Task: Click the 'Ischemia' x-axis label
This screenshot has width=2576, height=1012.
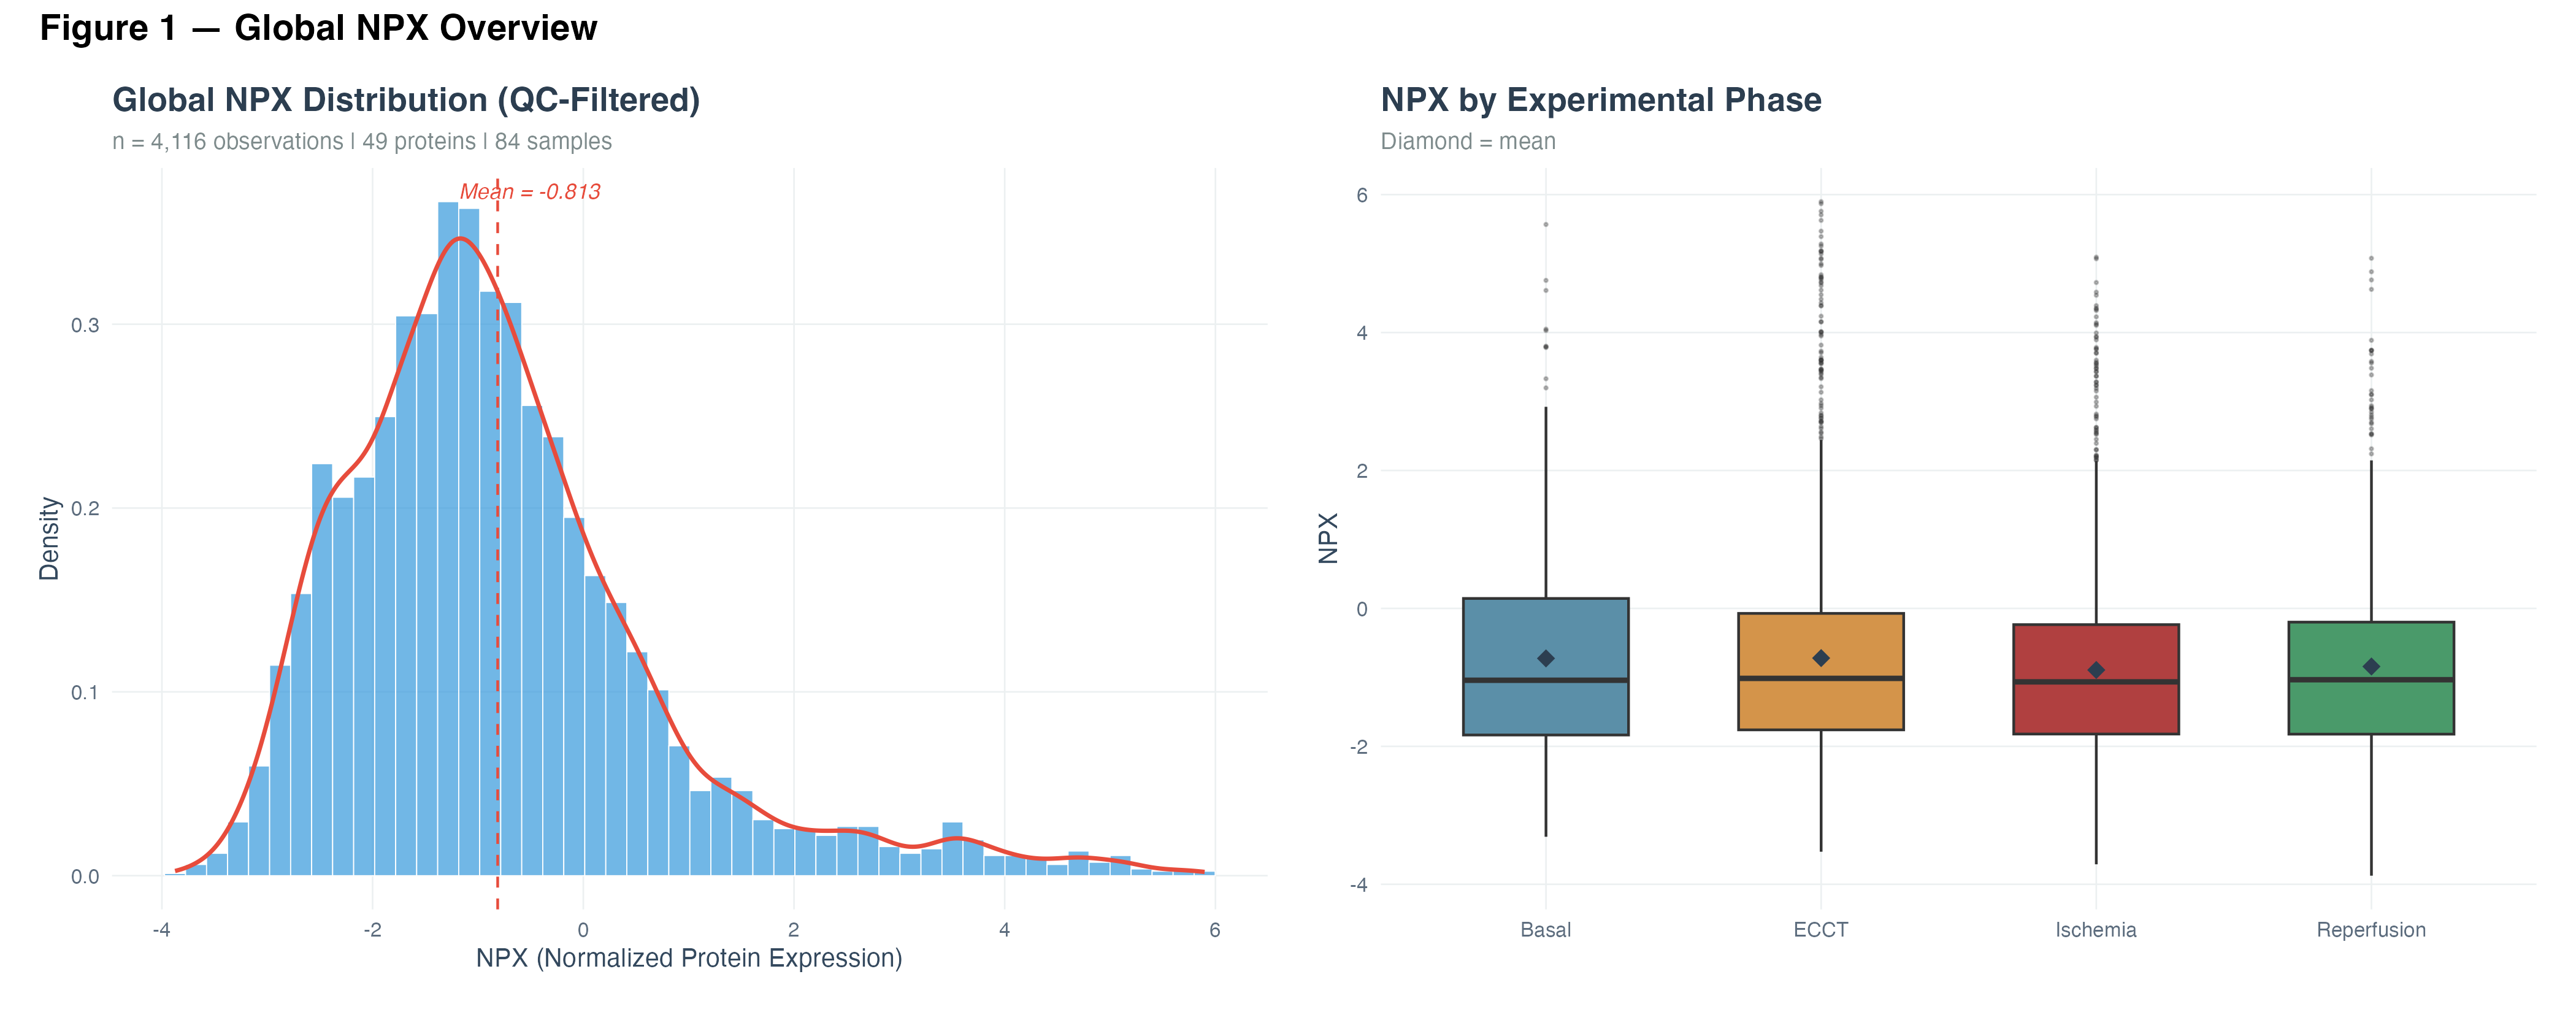Action: pyautogui.click(x=2096, y=930)
